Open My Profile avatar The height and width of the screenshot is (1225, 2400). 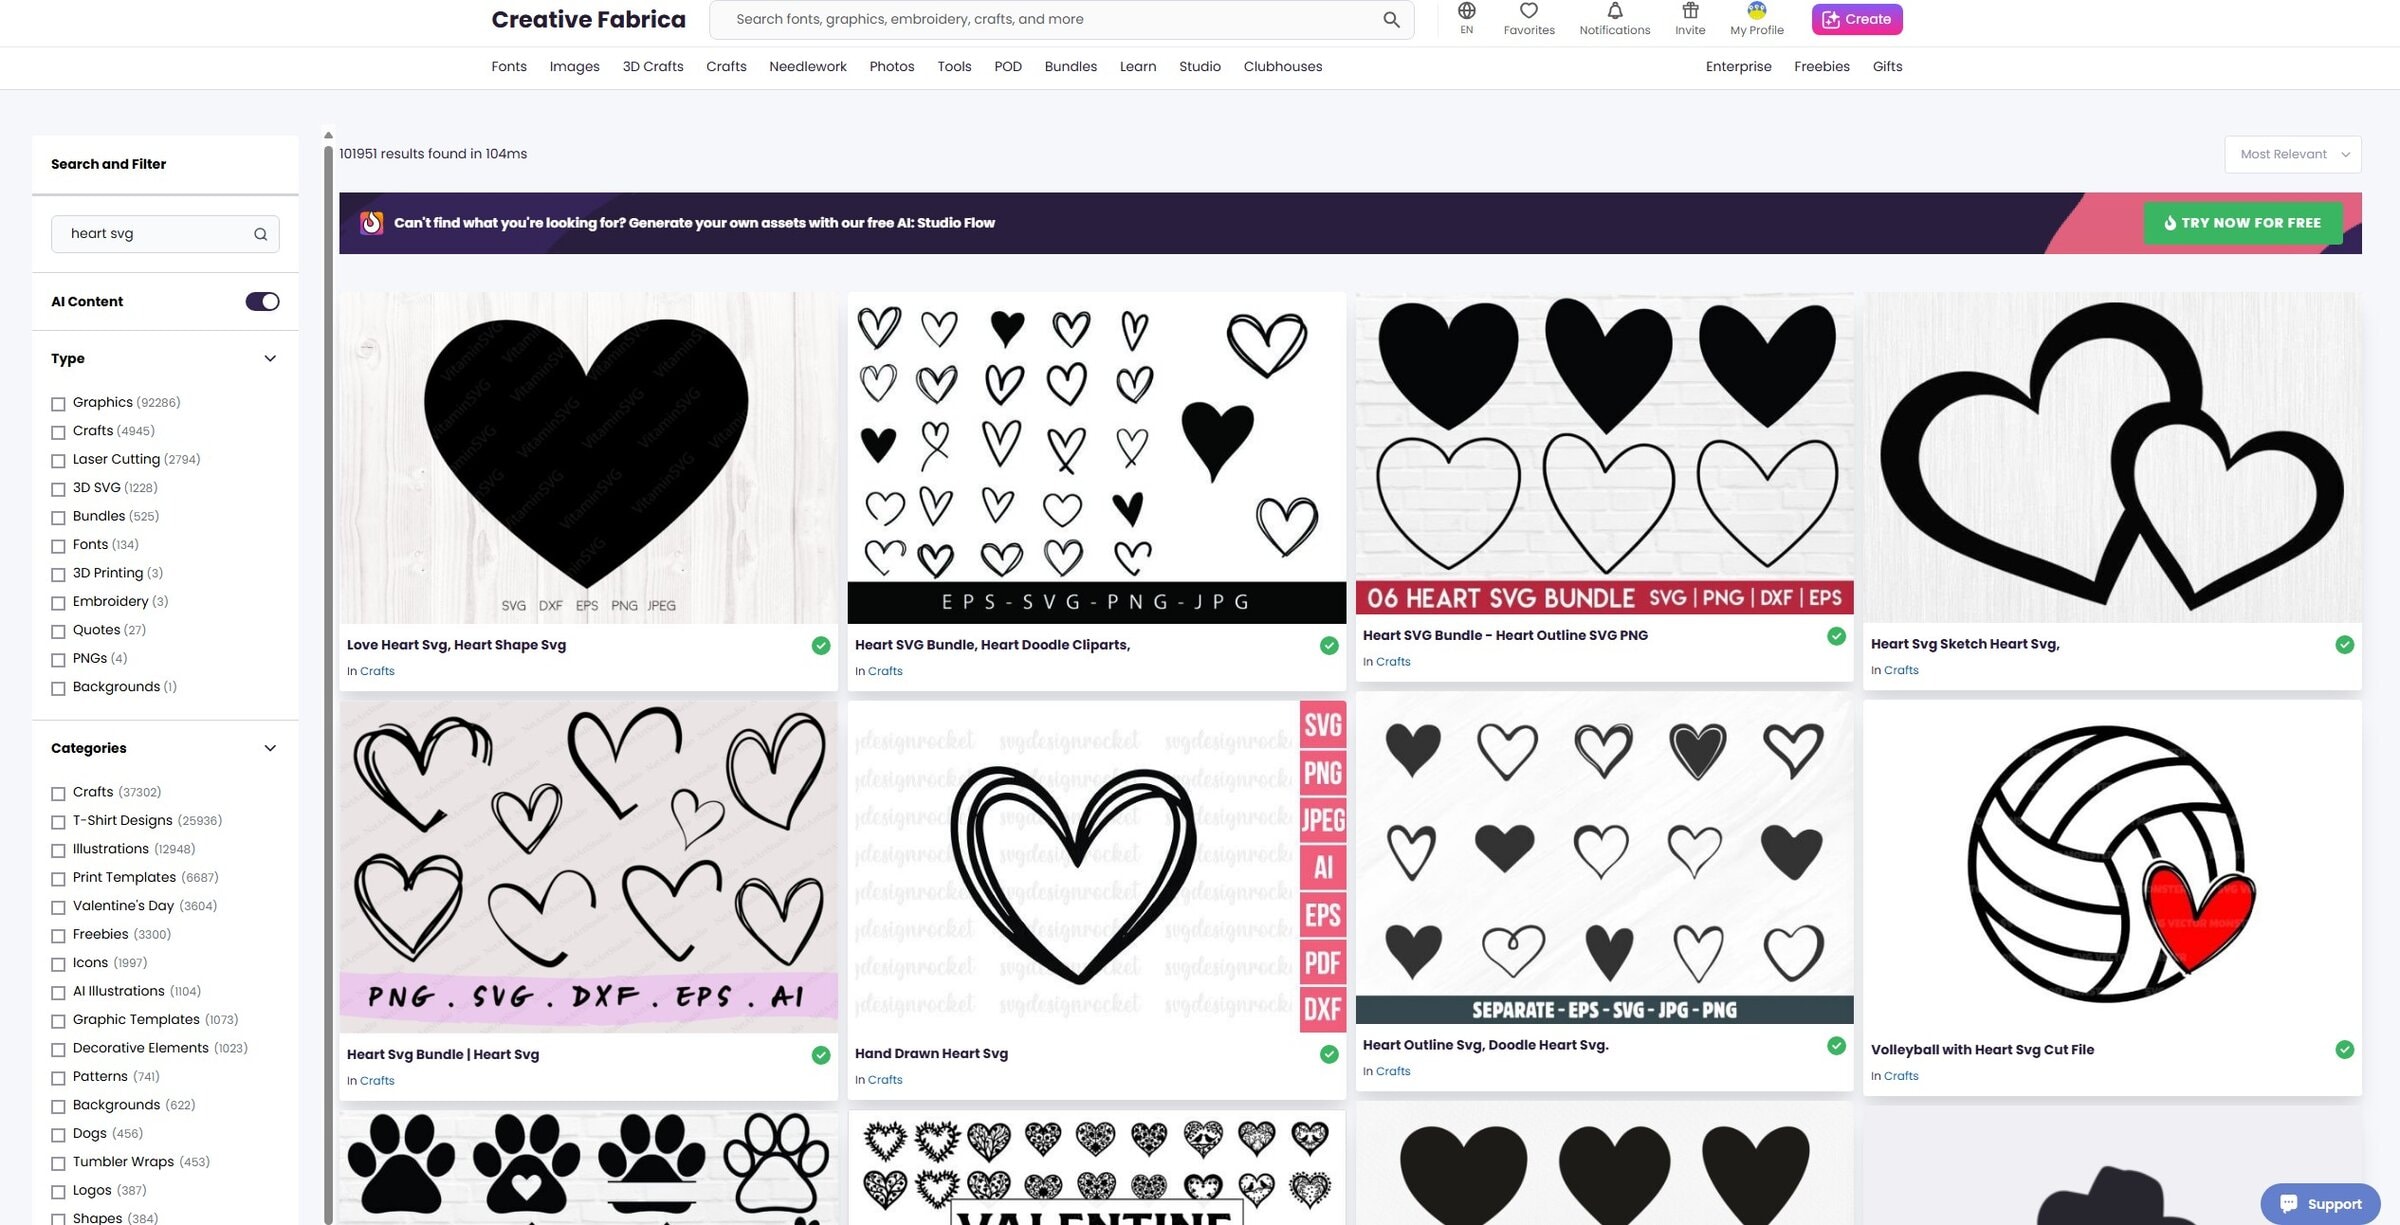[1756, 11]
